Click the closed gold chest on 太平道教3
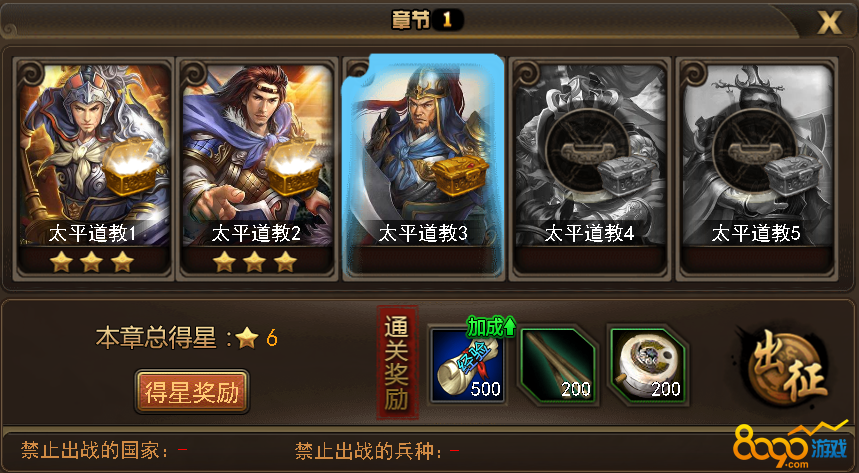 460,175
